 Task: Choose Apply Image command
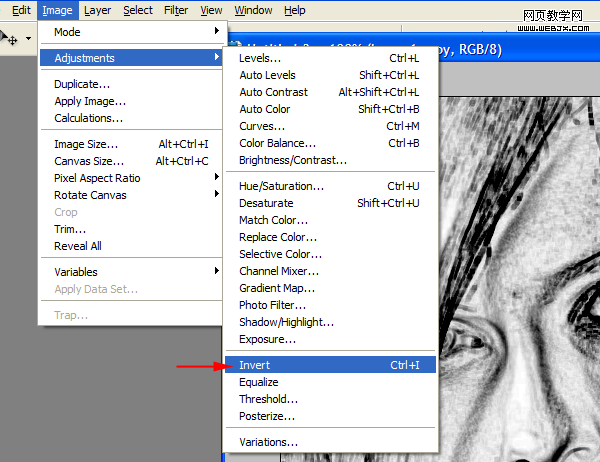(131, 101)
